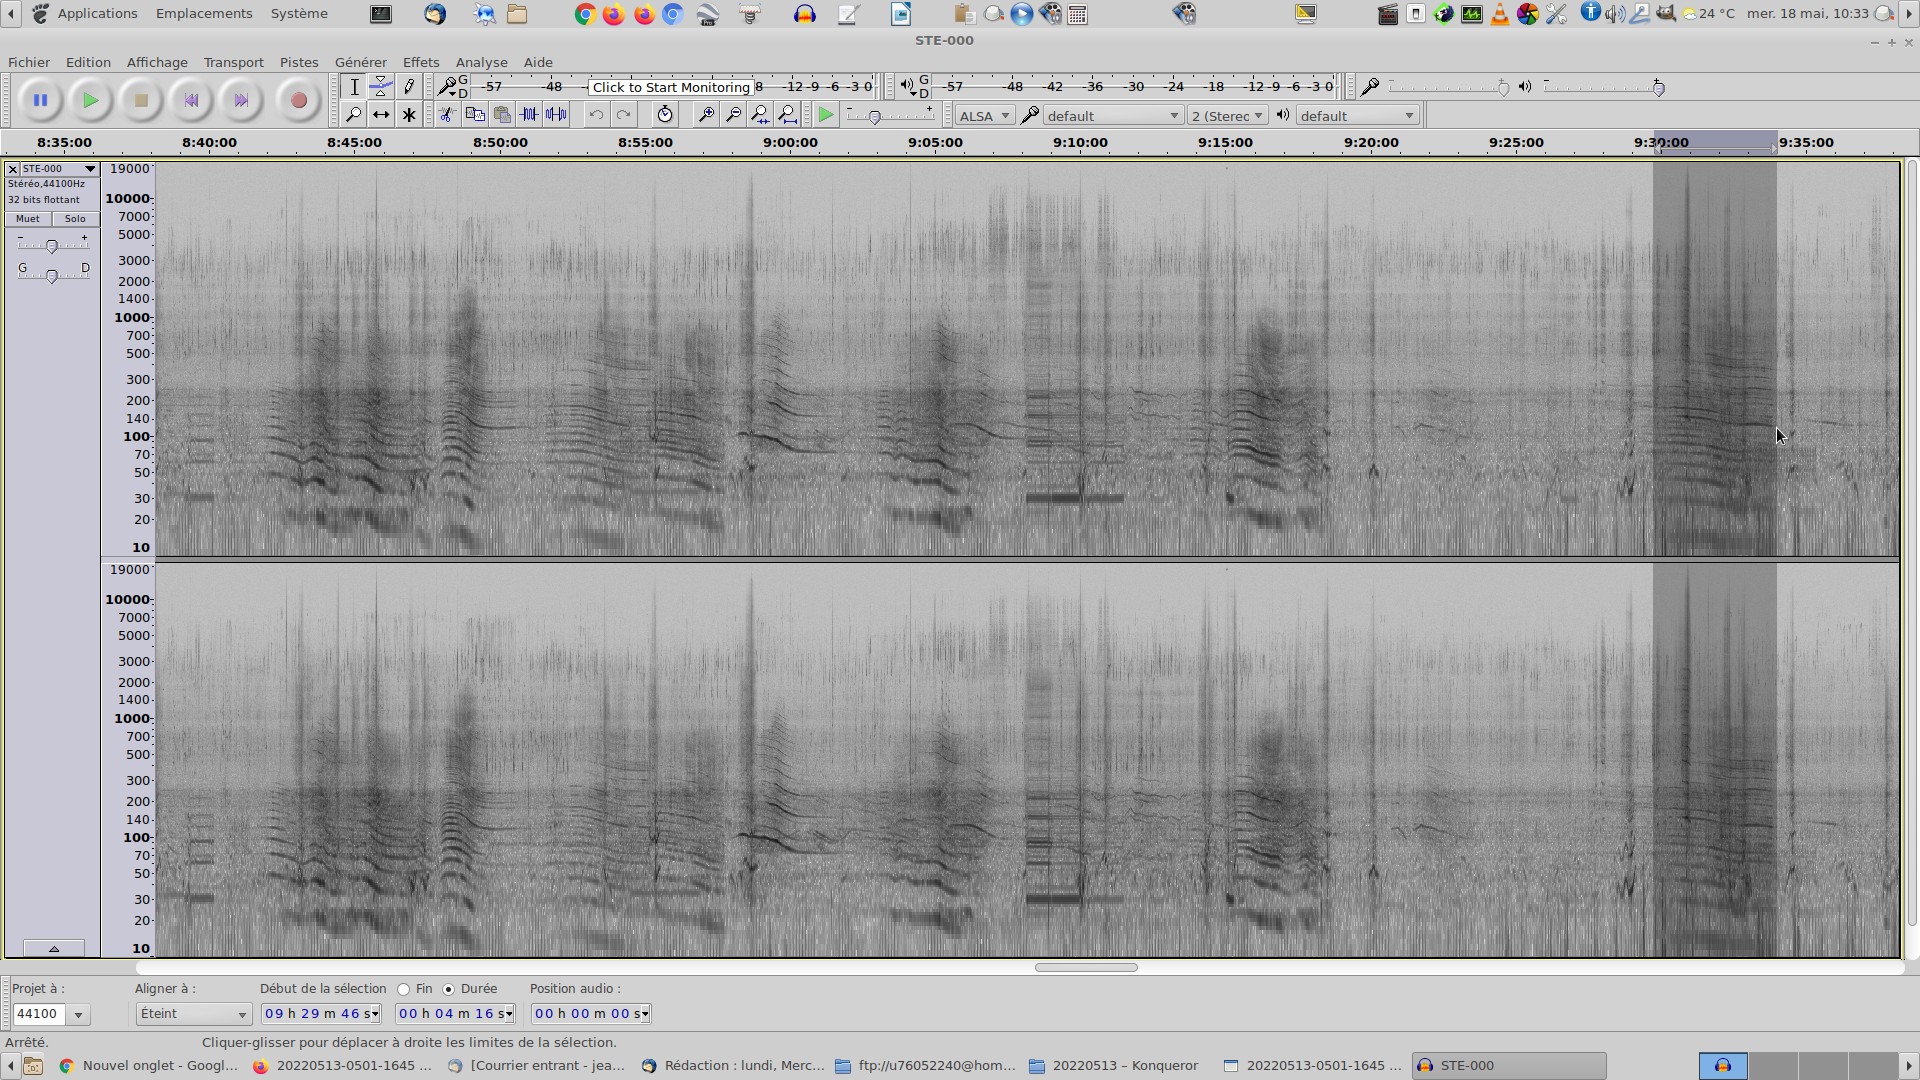Screen dimensions: 1920x1080
Task: Select the Time Shift tool
Action: [381, 115]
